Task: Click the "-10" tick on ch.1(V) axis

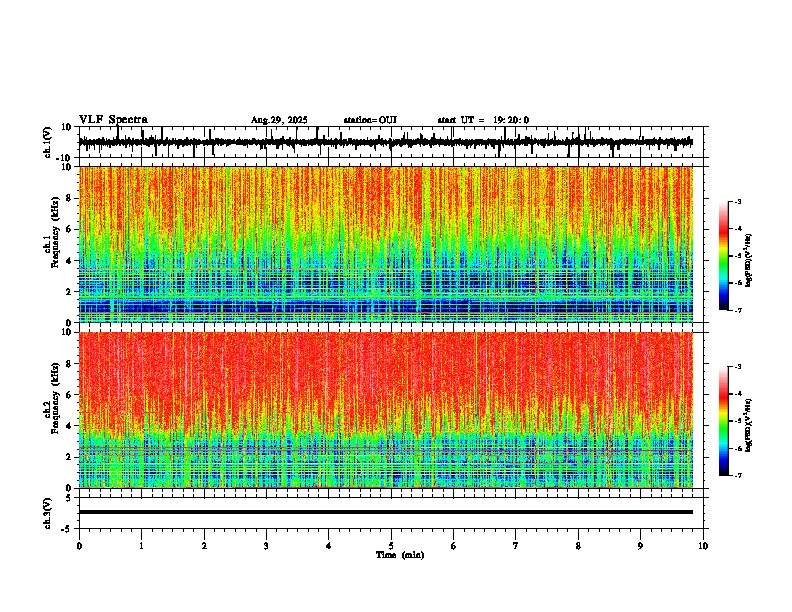Action: [65, 158]
